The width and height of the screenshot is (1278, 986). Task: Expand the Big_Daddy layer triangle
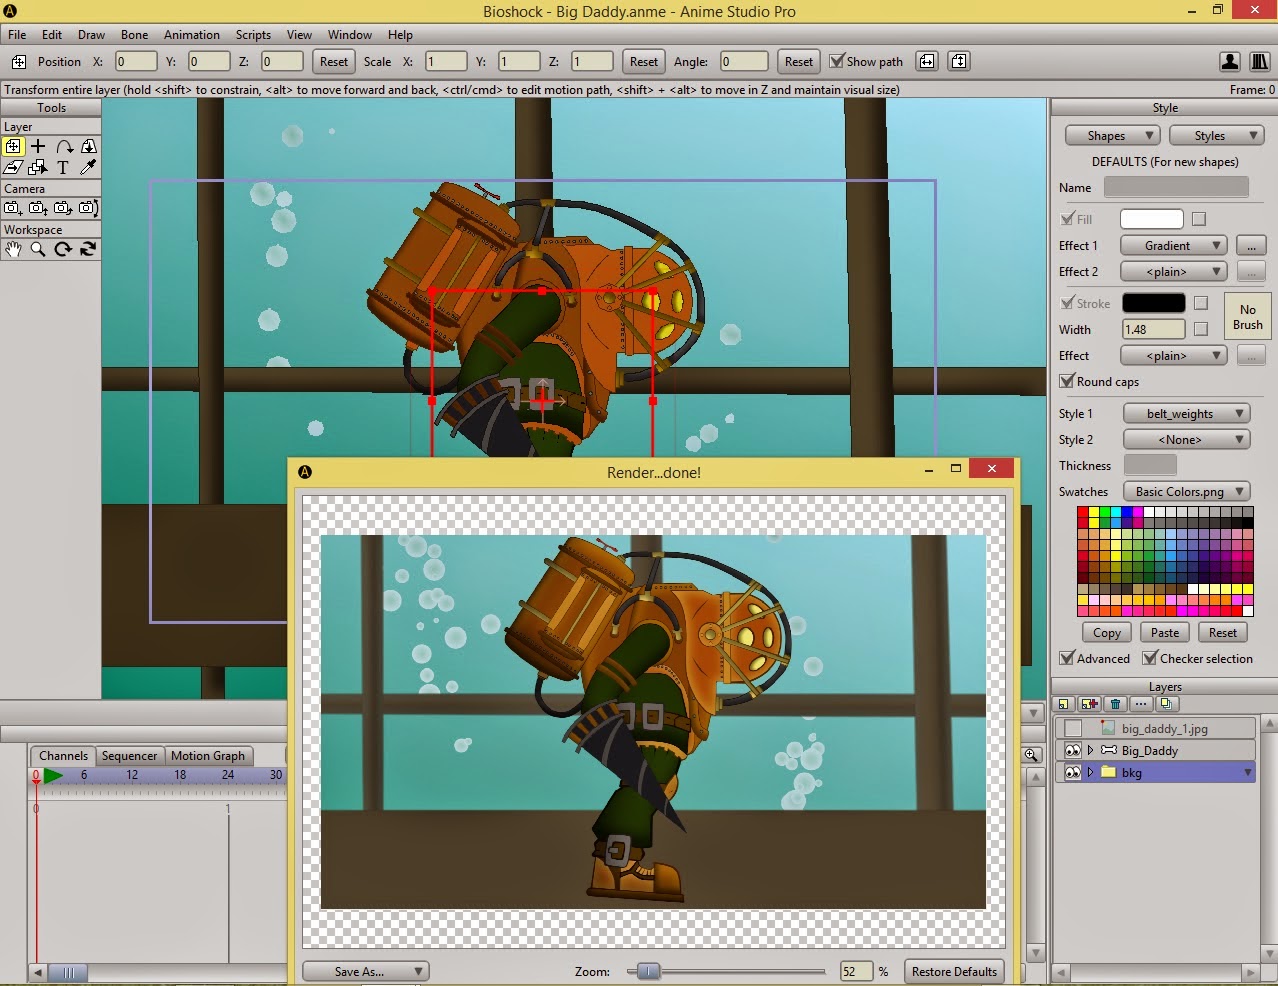coord(1091,750)
